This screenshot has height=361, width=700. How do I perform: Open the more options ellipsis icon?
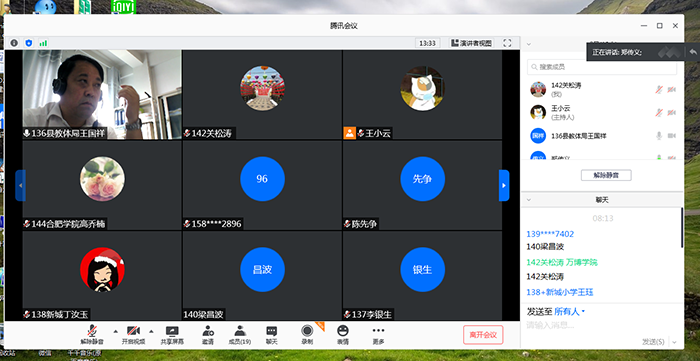point(378,331)
